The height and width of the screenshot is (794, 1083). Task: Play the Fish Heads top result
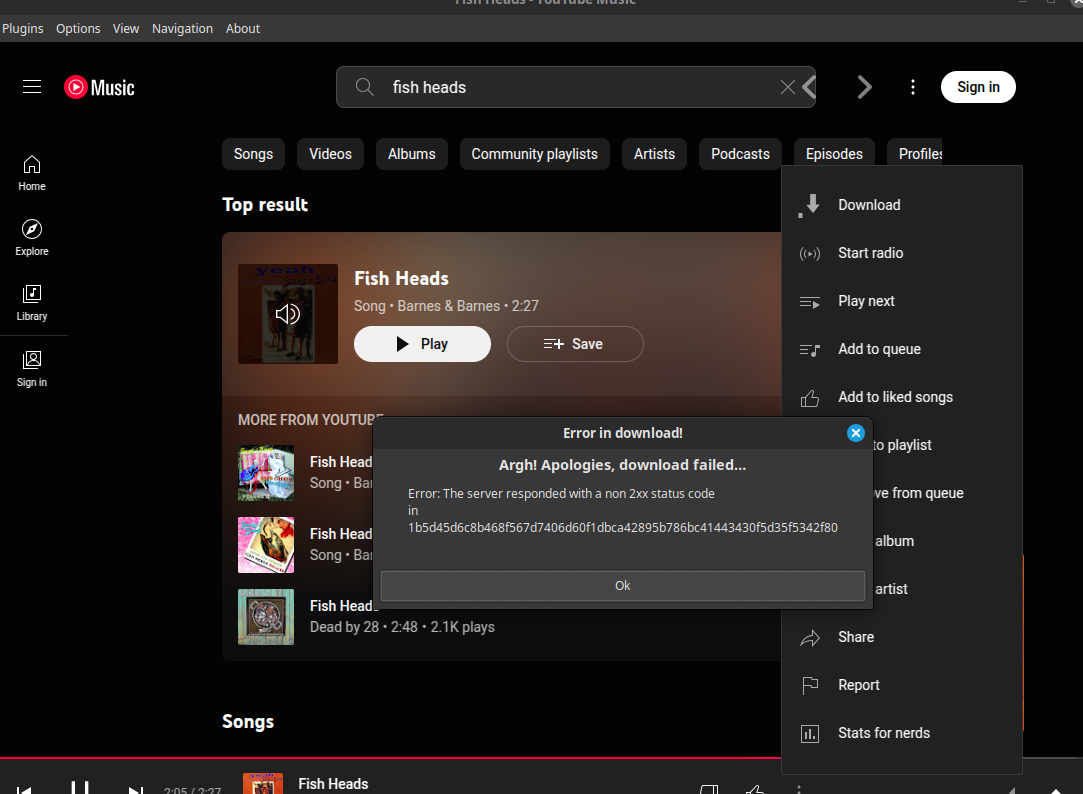tap(423, 344)
